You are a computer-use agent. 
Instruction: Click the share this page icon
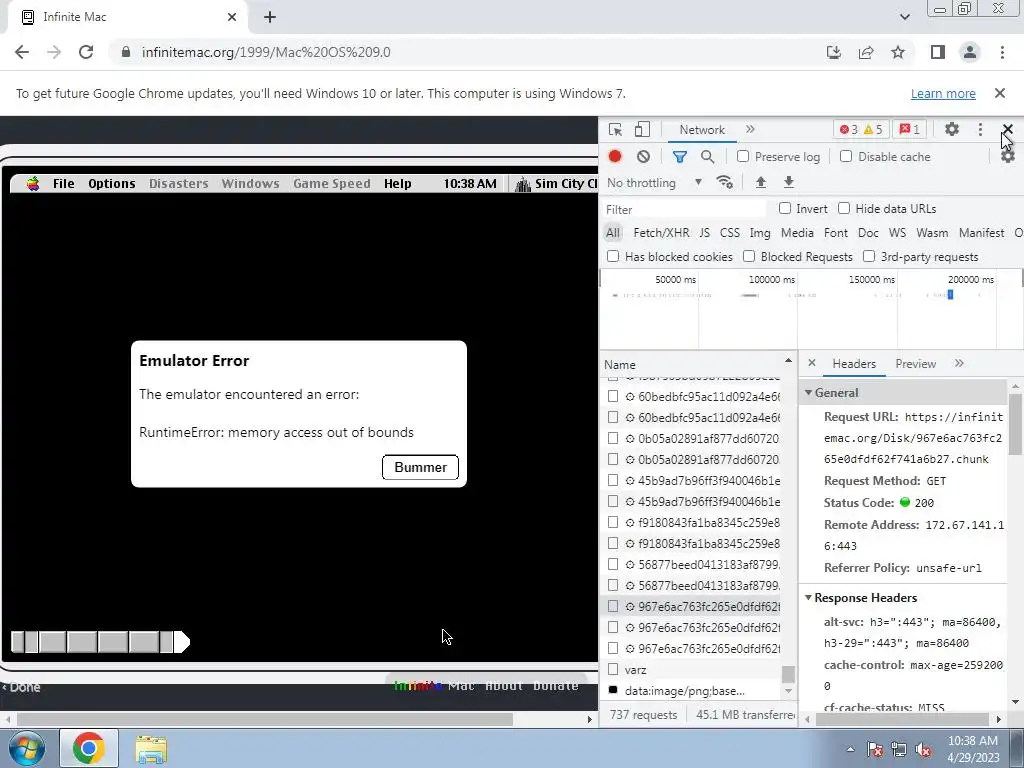[x=866, y=52]
